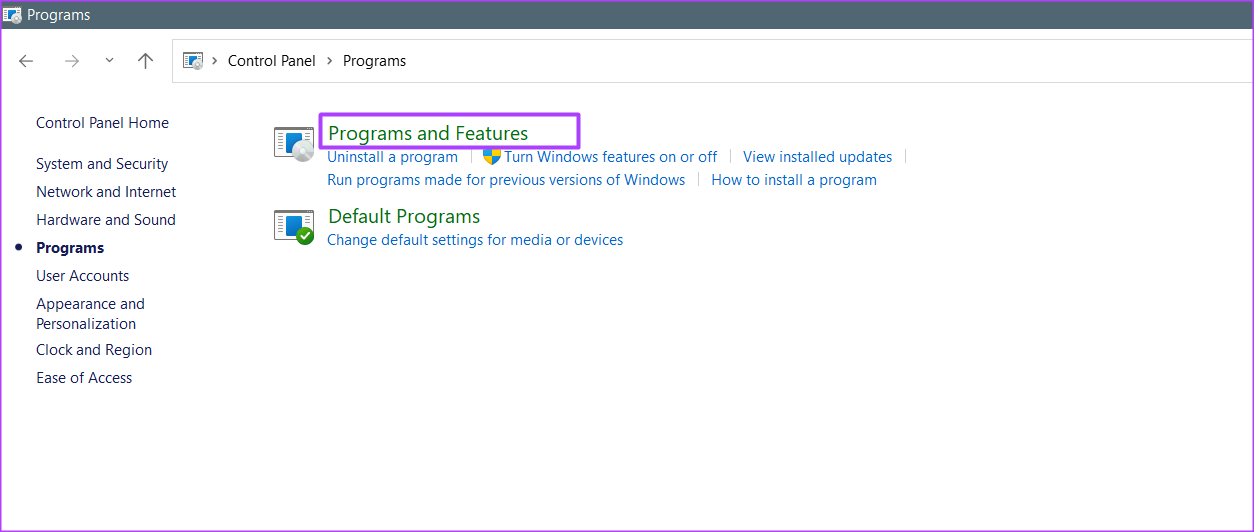Viewport: 1254px width, 532px height.
Task: Click the Control Panel icon in address bar
Action: [193, 61]
